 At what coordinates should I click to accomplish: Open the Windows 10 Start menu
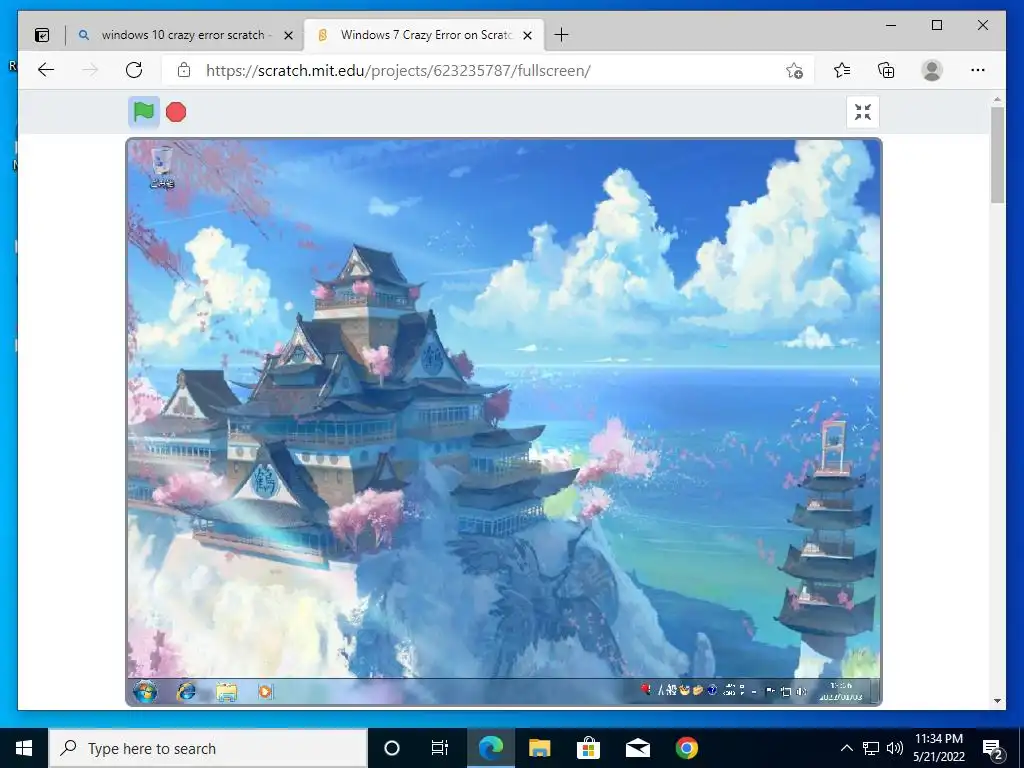point(24,748)
